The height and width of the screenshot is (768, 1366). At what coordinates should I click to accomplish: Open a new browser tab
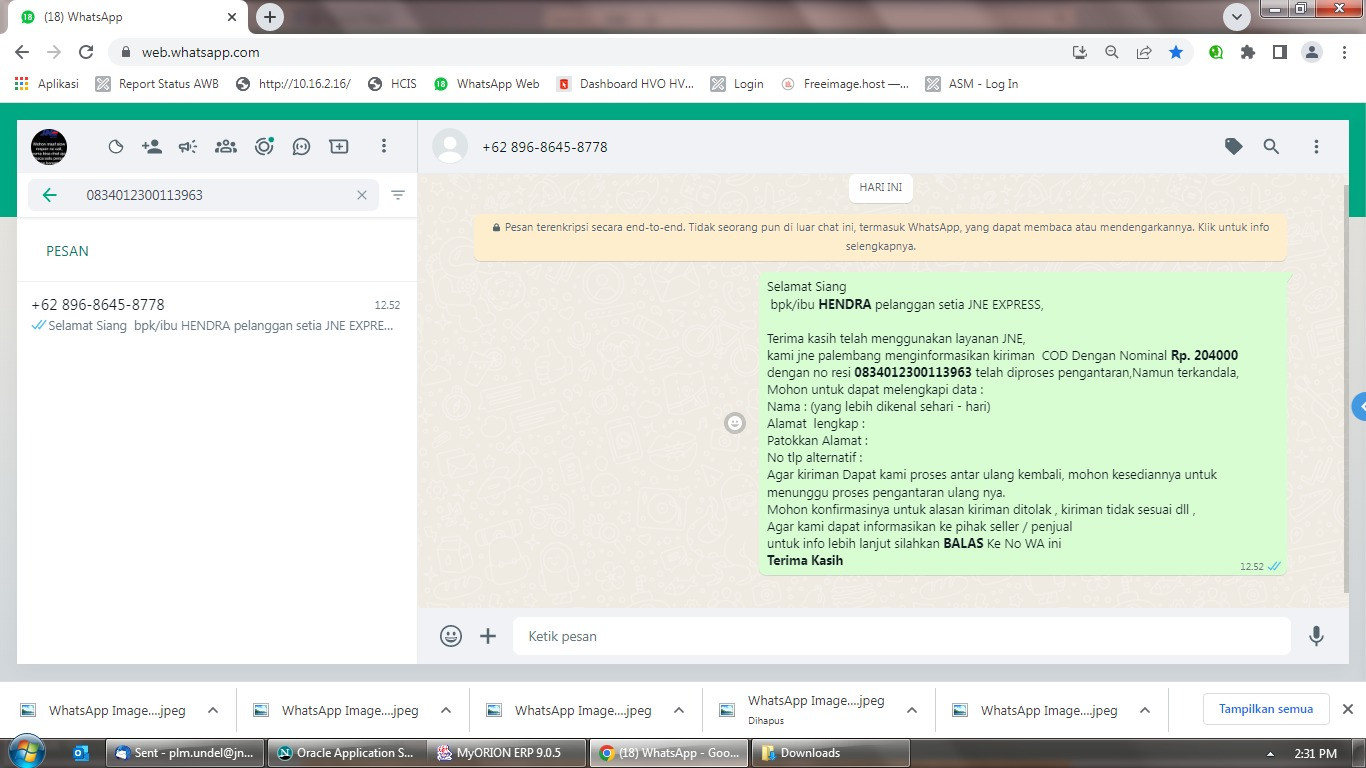269,17
